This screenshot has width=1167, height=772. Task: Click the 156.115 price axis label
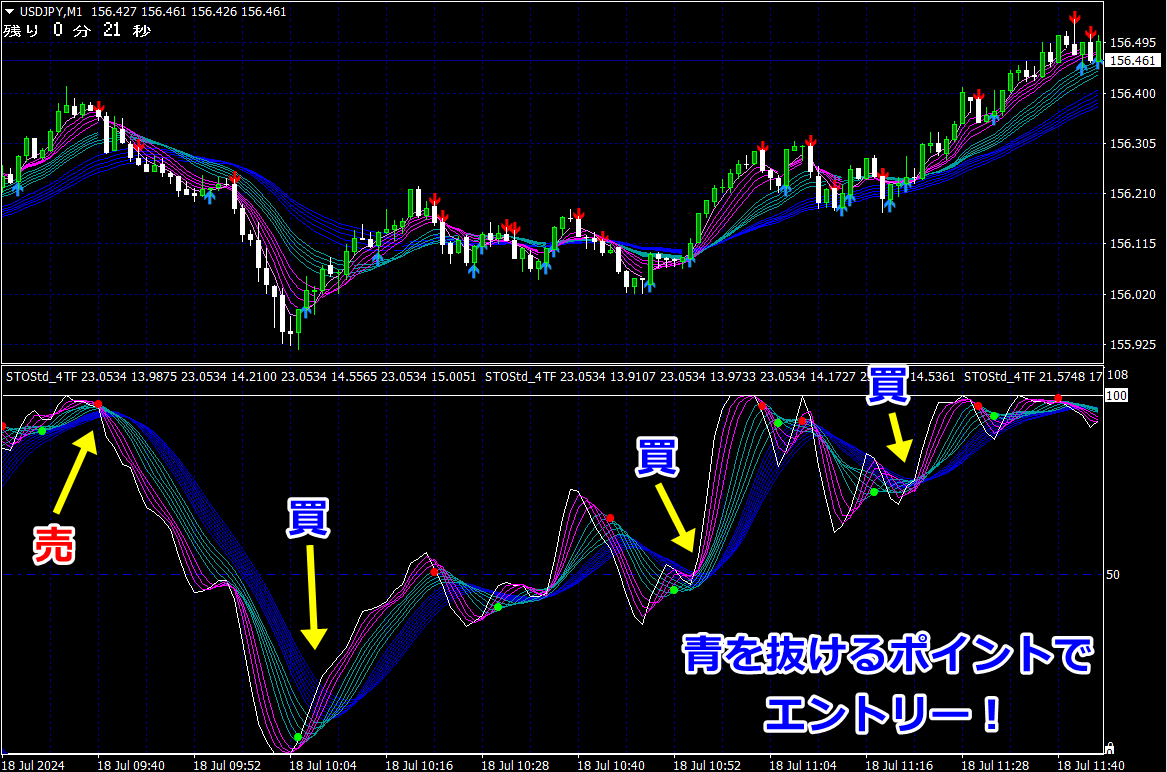click(1133, 244)
